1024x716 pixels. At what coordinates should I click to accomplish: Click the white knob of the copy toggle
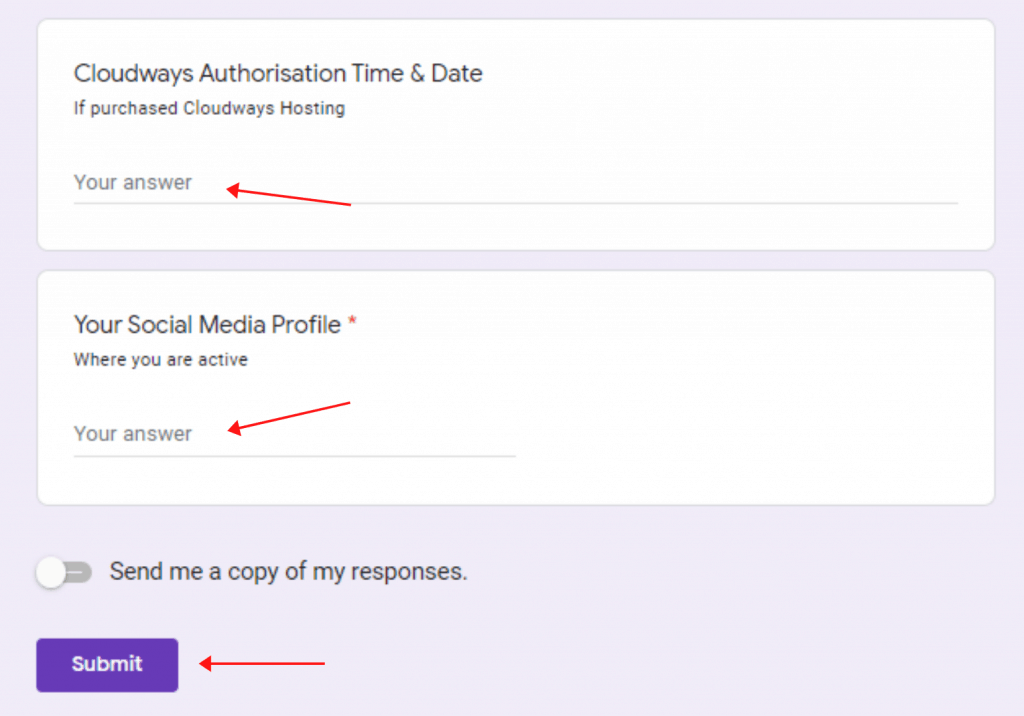[x=50, y=573]
